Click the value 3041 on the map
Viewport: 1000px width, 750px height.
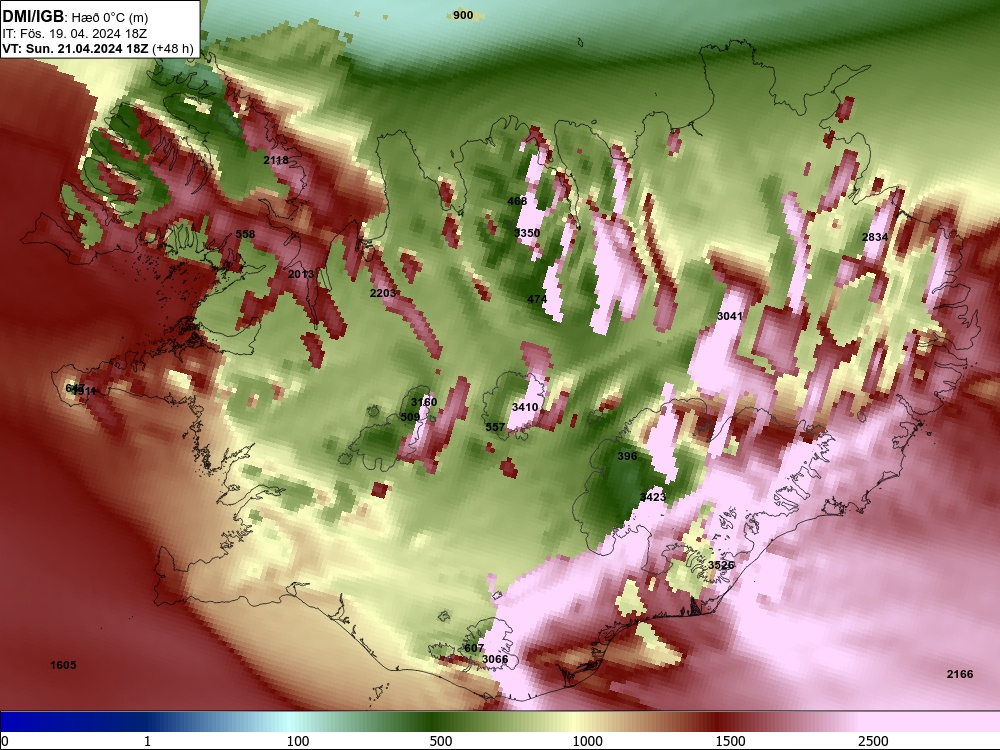(730, 316)
